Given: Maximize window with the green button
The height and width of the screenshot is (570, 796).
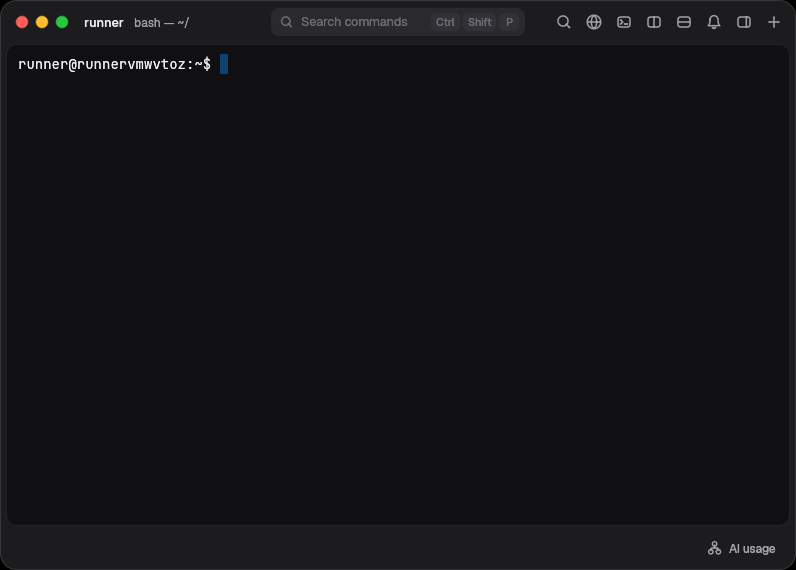Looking at the screenshot, I should click(x=62, y=22).
